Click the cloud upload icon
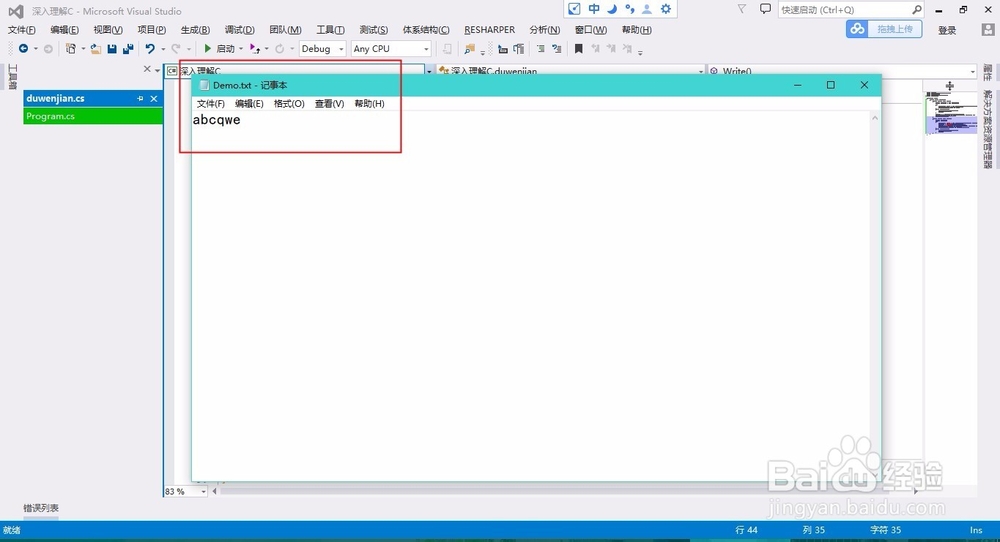Image resolution: width=1000 pixels, height=542 pixels. point(858,29)
